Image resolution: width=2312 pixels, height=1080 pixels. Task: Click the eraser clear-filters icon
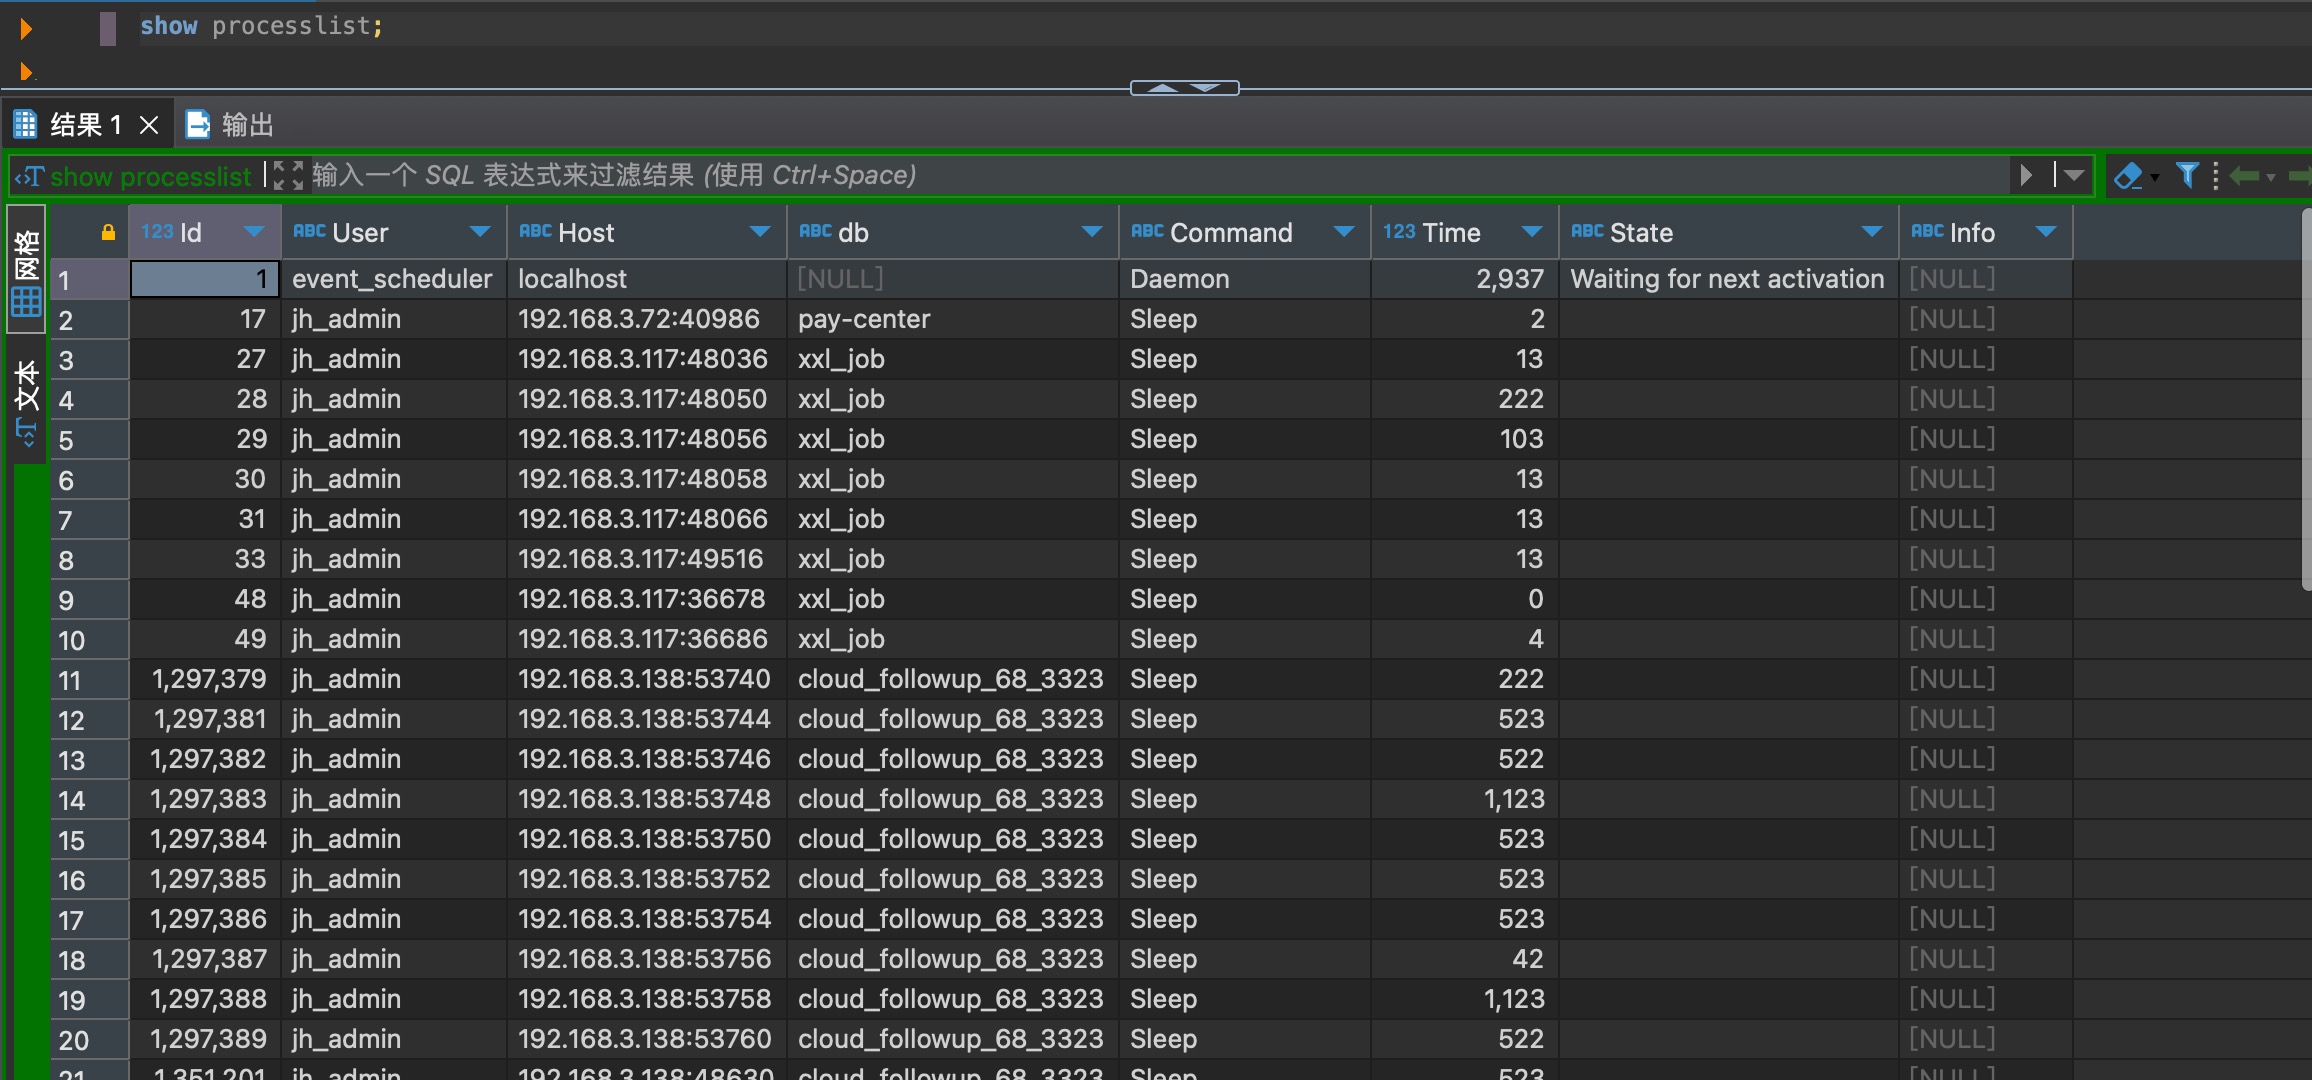[2128, 176]
